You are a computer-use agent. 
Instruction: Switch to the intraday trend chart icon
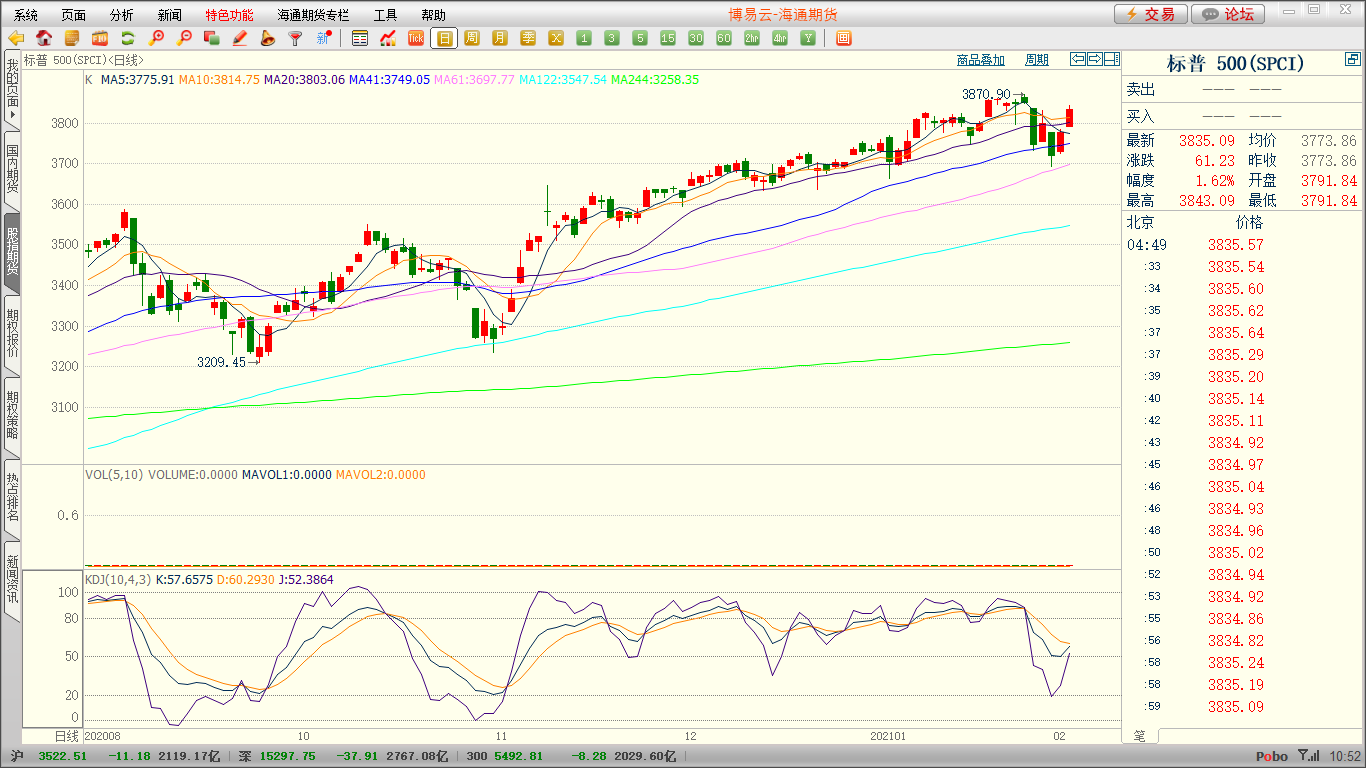388,38
